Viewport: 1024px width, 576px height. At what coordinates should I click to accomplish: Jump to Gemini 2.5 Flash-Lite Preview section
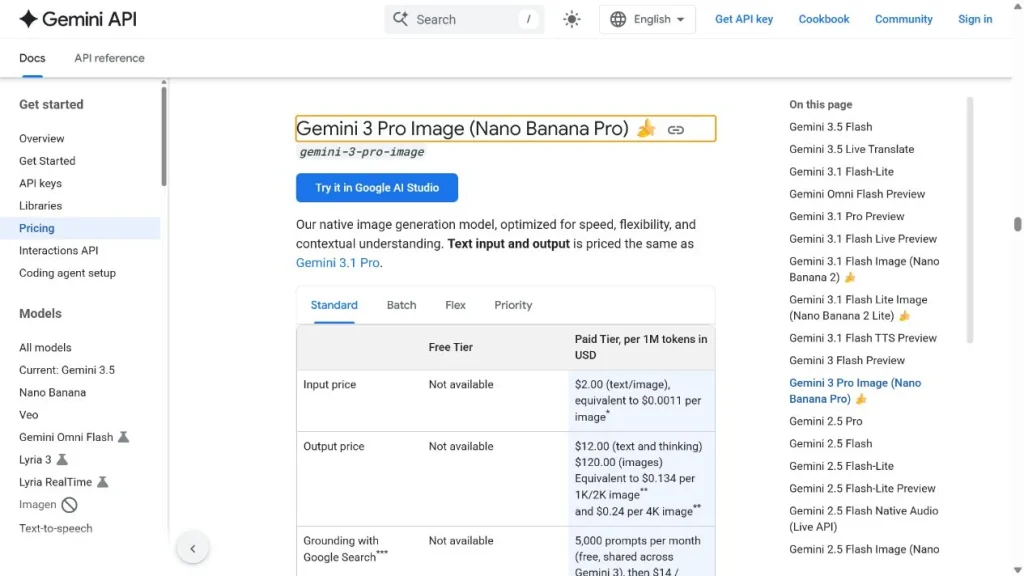point(862,488)
